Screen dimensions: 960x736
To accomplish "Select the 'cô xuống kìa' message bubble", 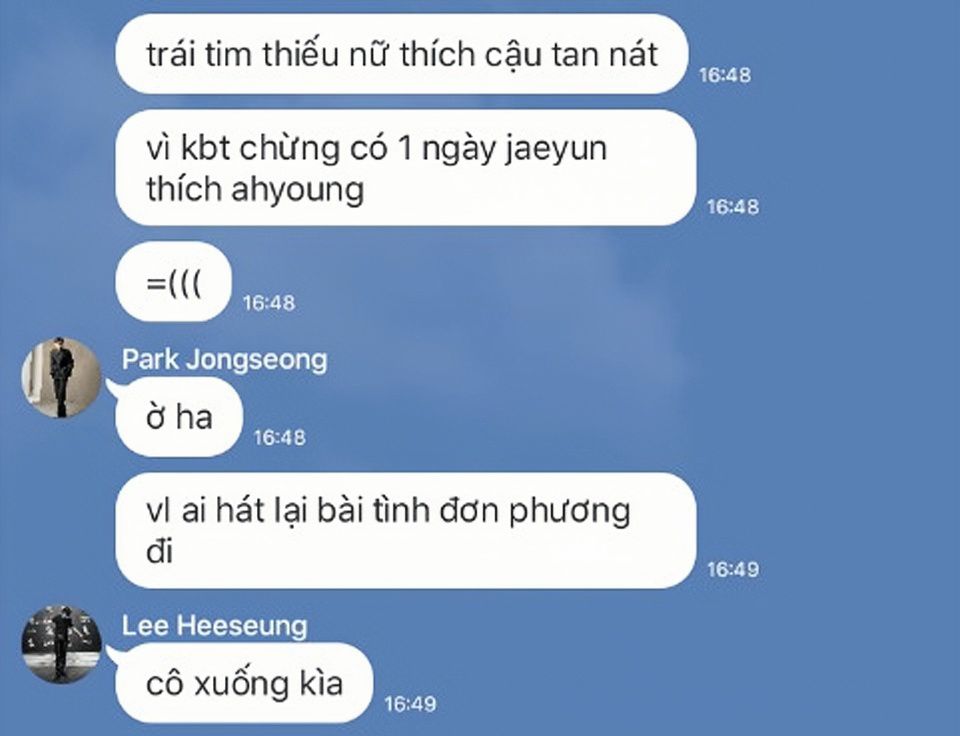I will [x=244, y=683].
